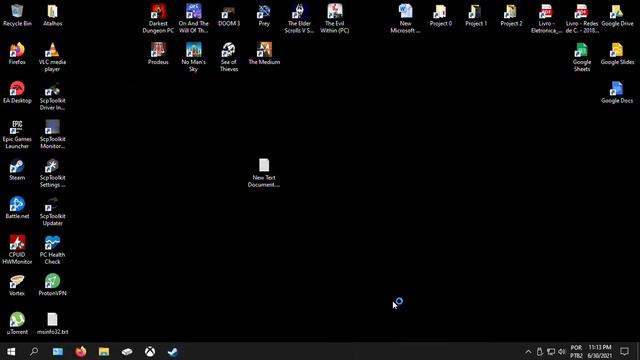
Task: Open the volume control in tray
Action: click(562, 351)
